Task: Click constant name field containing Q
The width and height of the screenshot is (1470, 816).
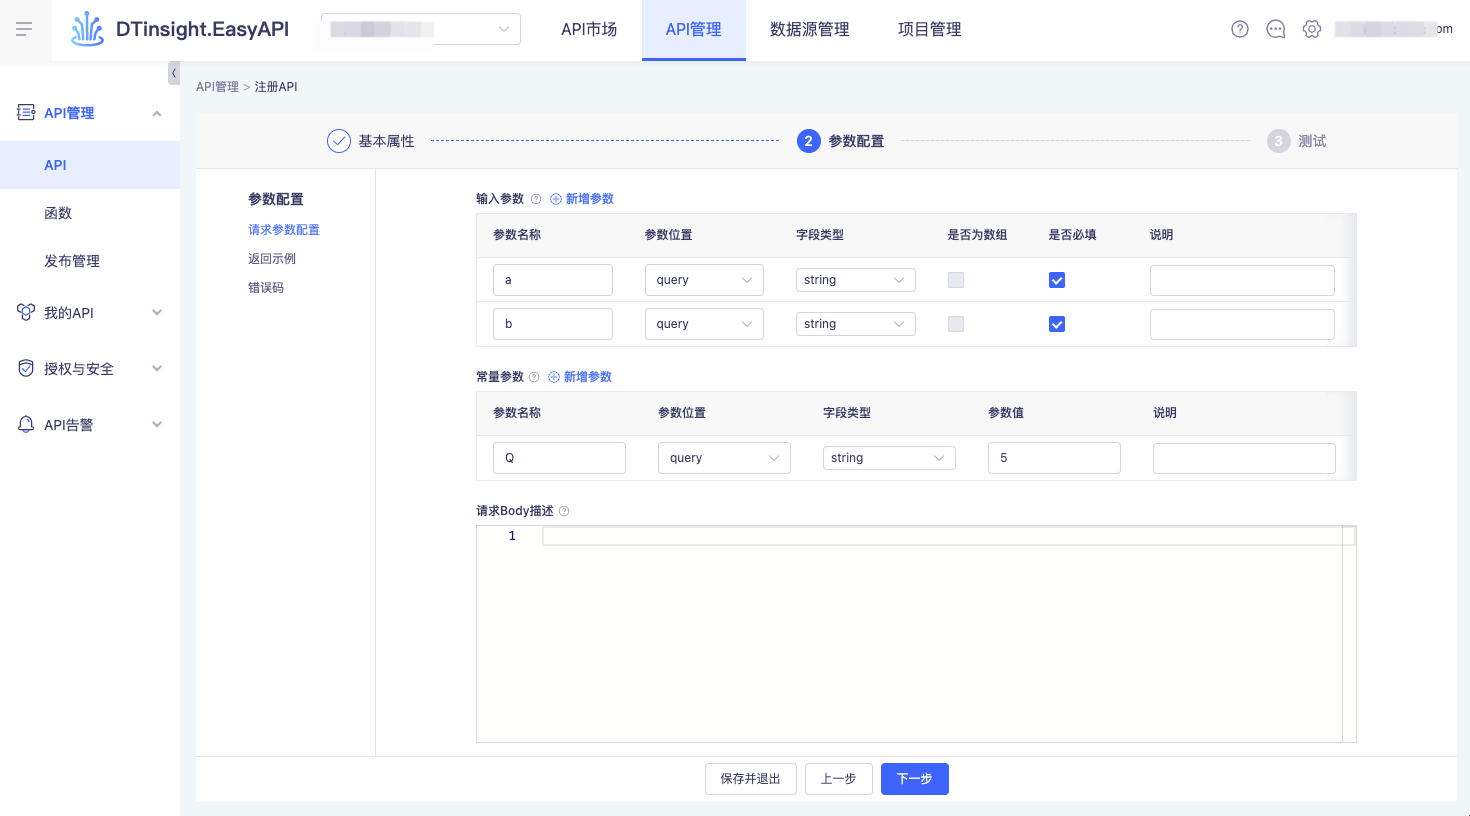Action: (559, 458)
